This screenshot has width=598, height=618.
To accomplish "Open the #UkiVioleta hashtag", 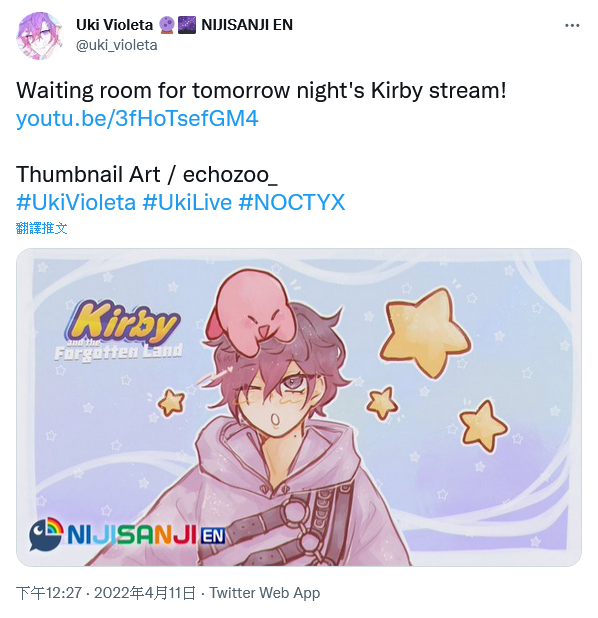I will click(76, 203).
